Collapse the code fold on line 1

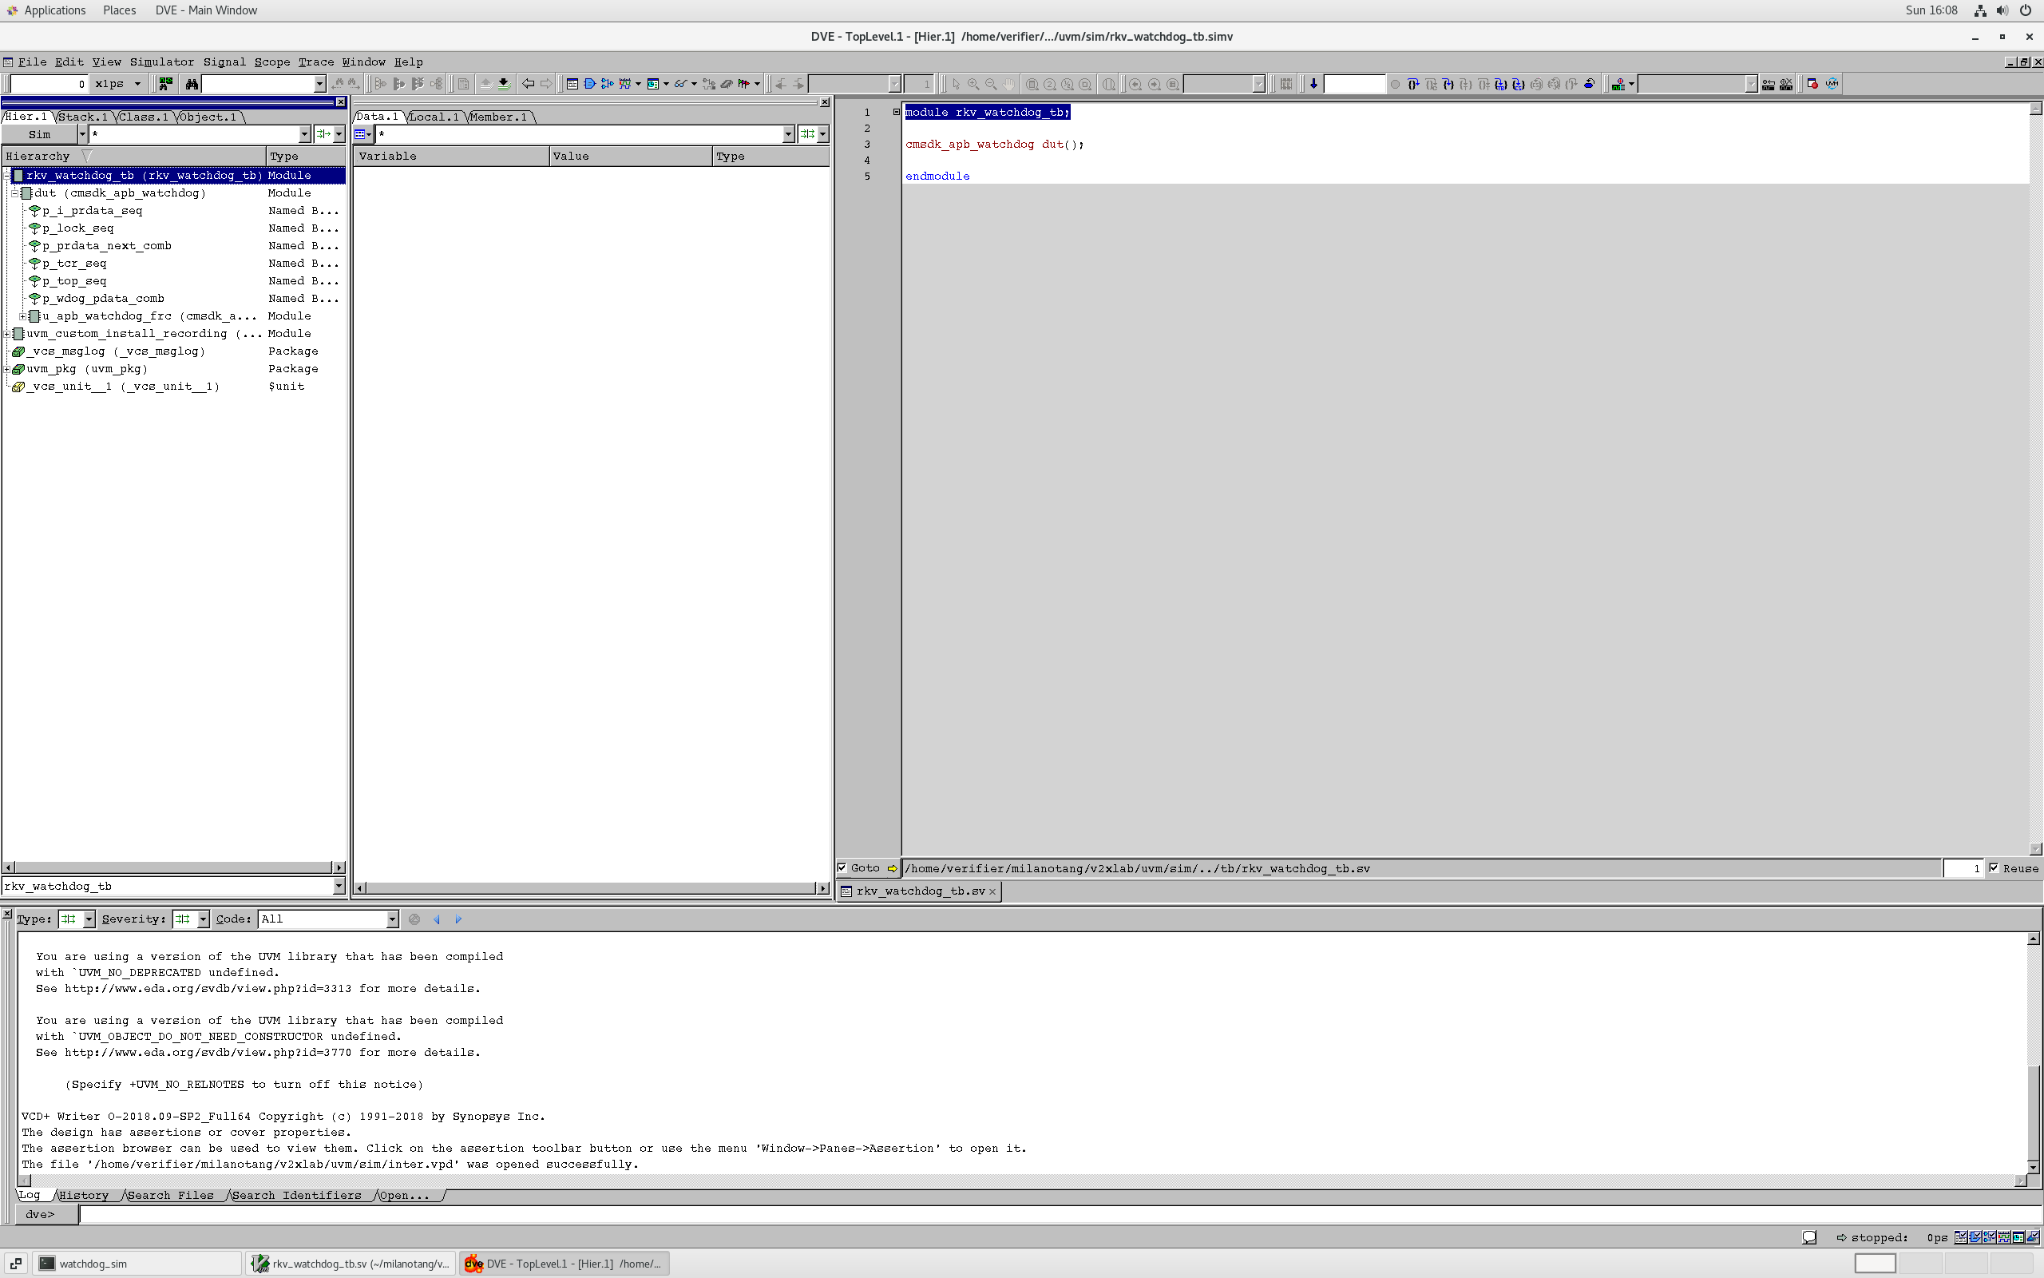[896, 112]
